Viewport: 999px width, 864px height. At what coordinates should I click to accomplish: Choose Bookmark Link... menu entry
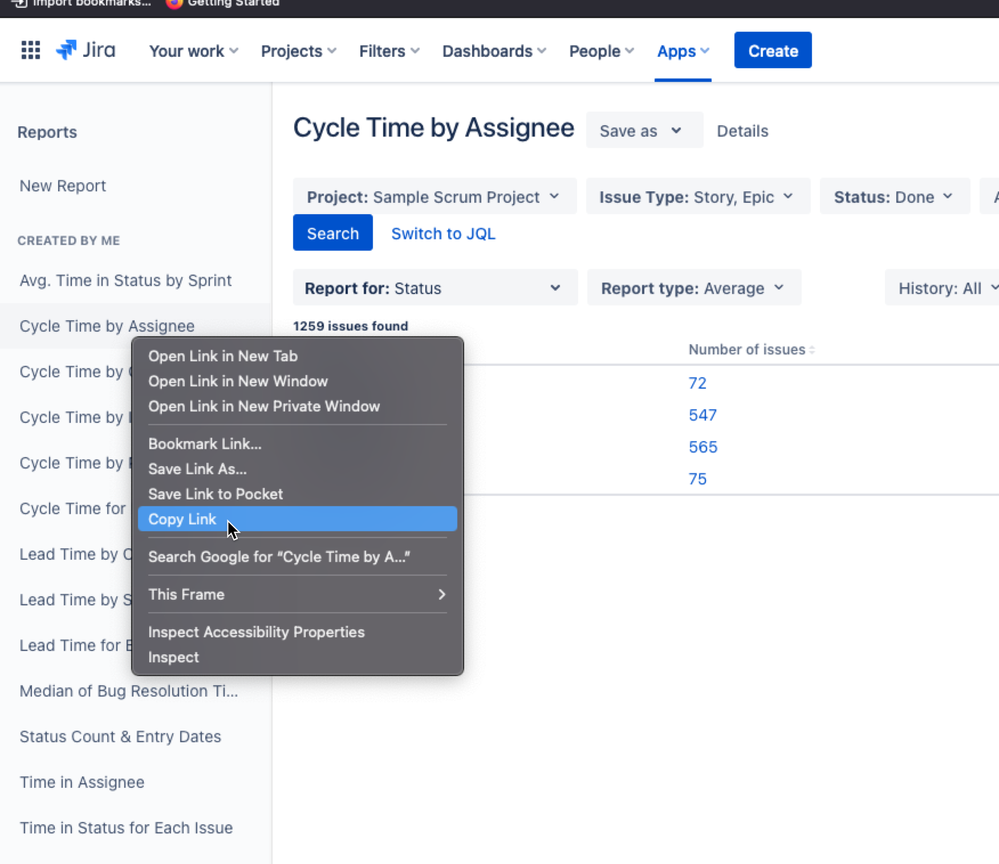pos(297,443)
